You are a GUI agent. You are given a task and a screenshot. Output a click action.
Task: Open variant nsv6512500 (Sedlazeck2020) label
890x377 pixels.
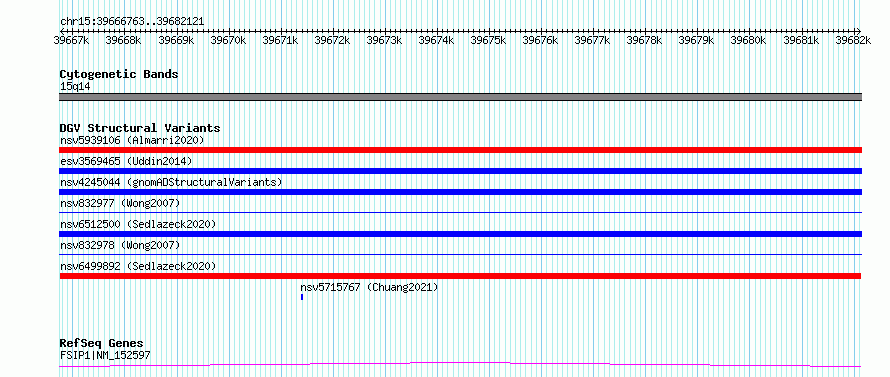click(x=138, y=224)
